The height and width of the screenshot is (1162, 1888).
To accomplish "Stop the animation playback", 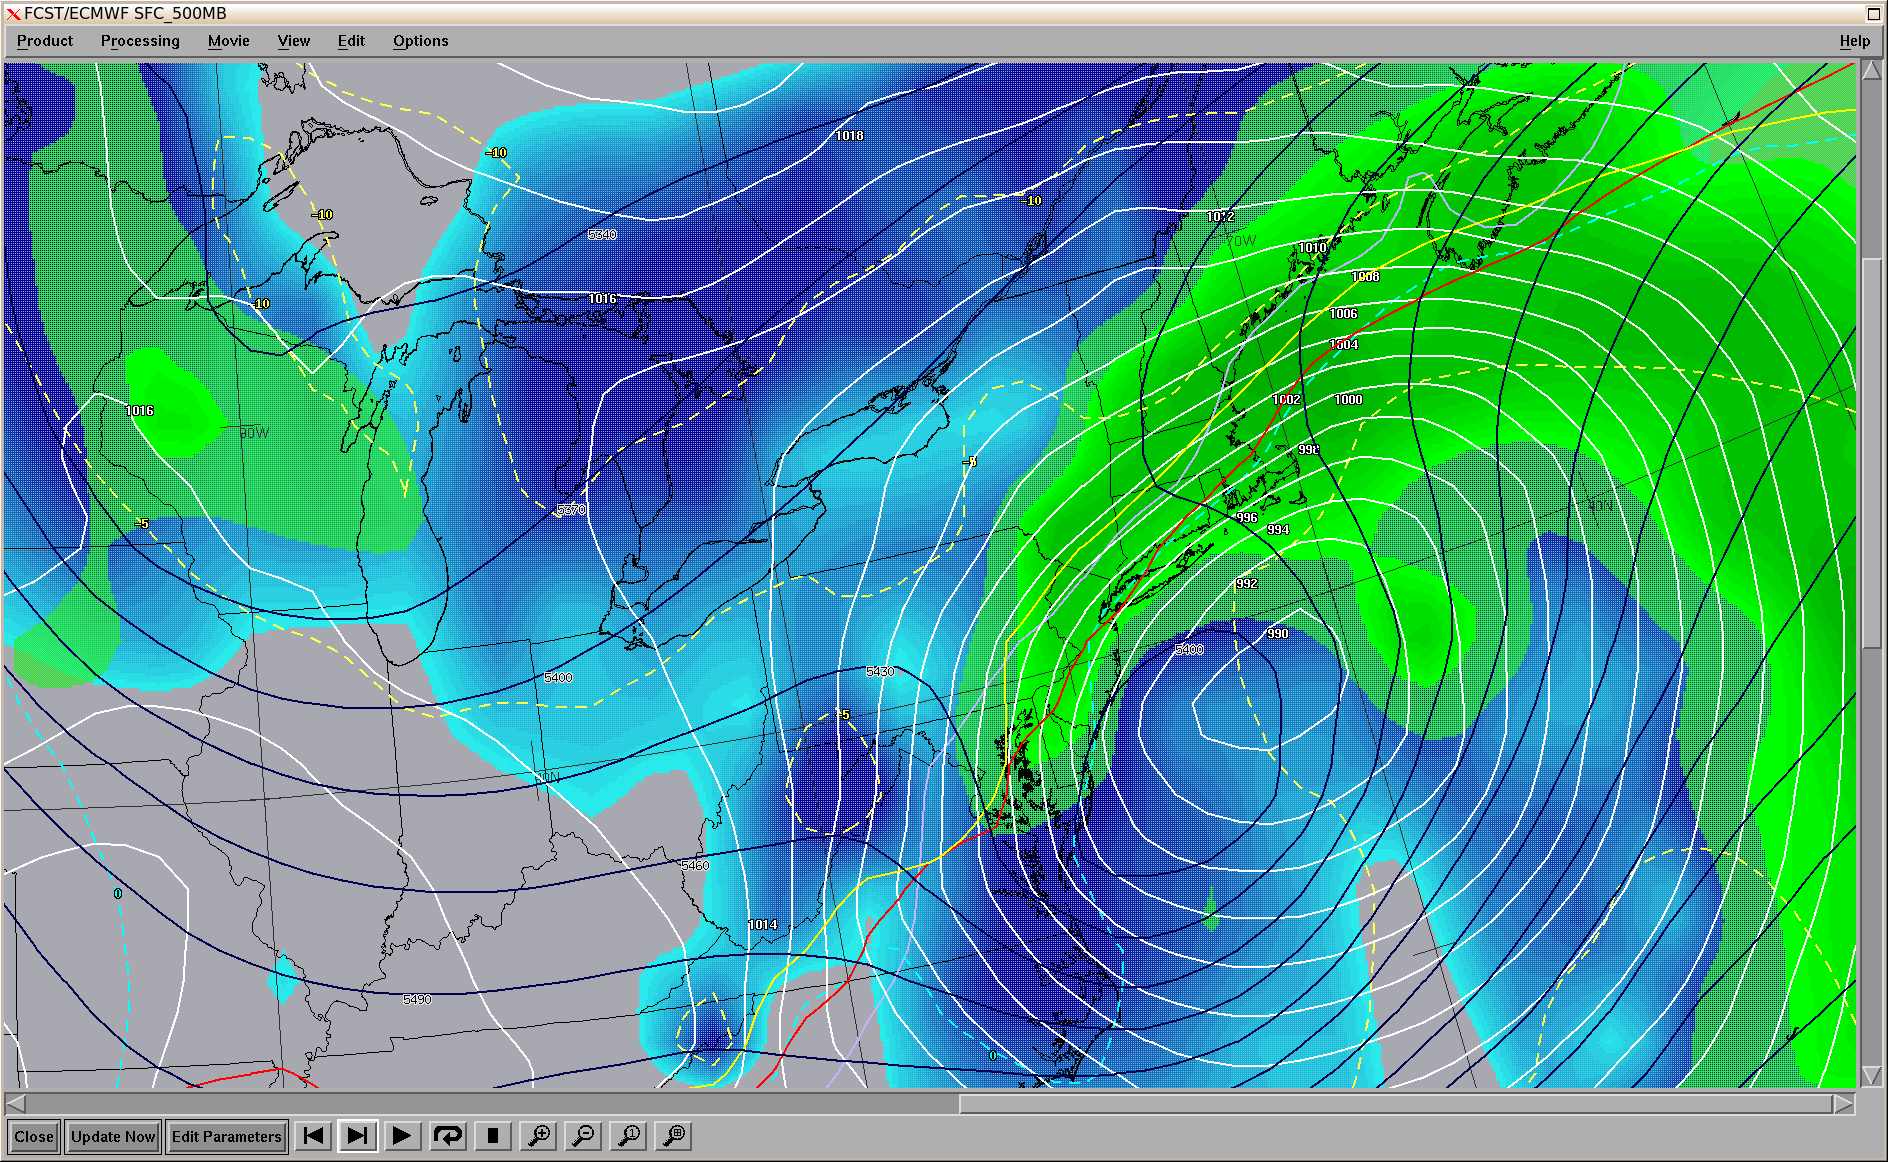I will coord(493,1136).
